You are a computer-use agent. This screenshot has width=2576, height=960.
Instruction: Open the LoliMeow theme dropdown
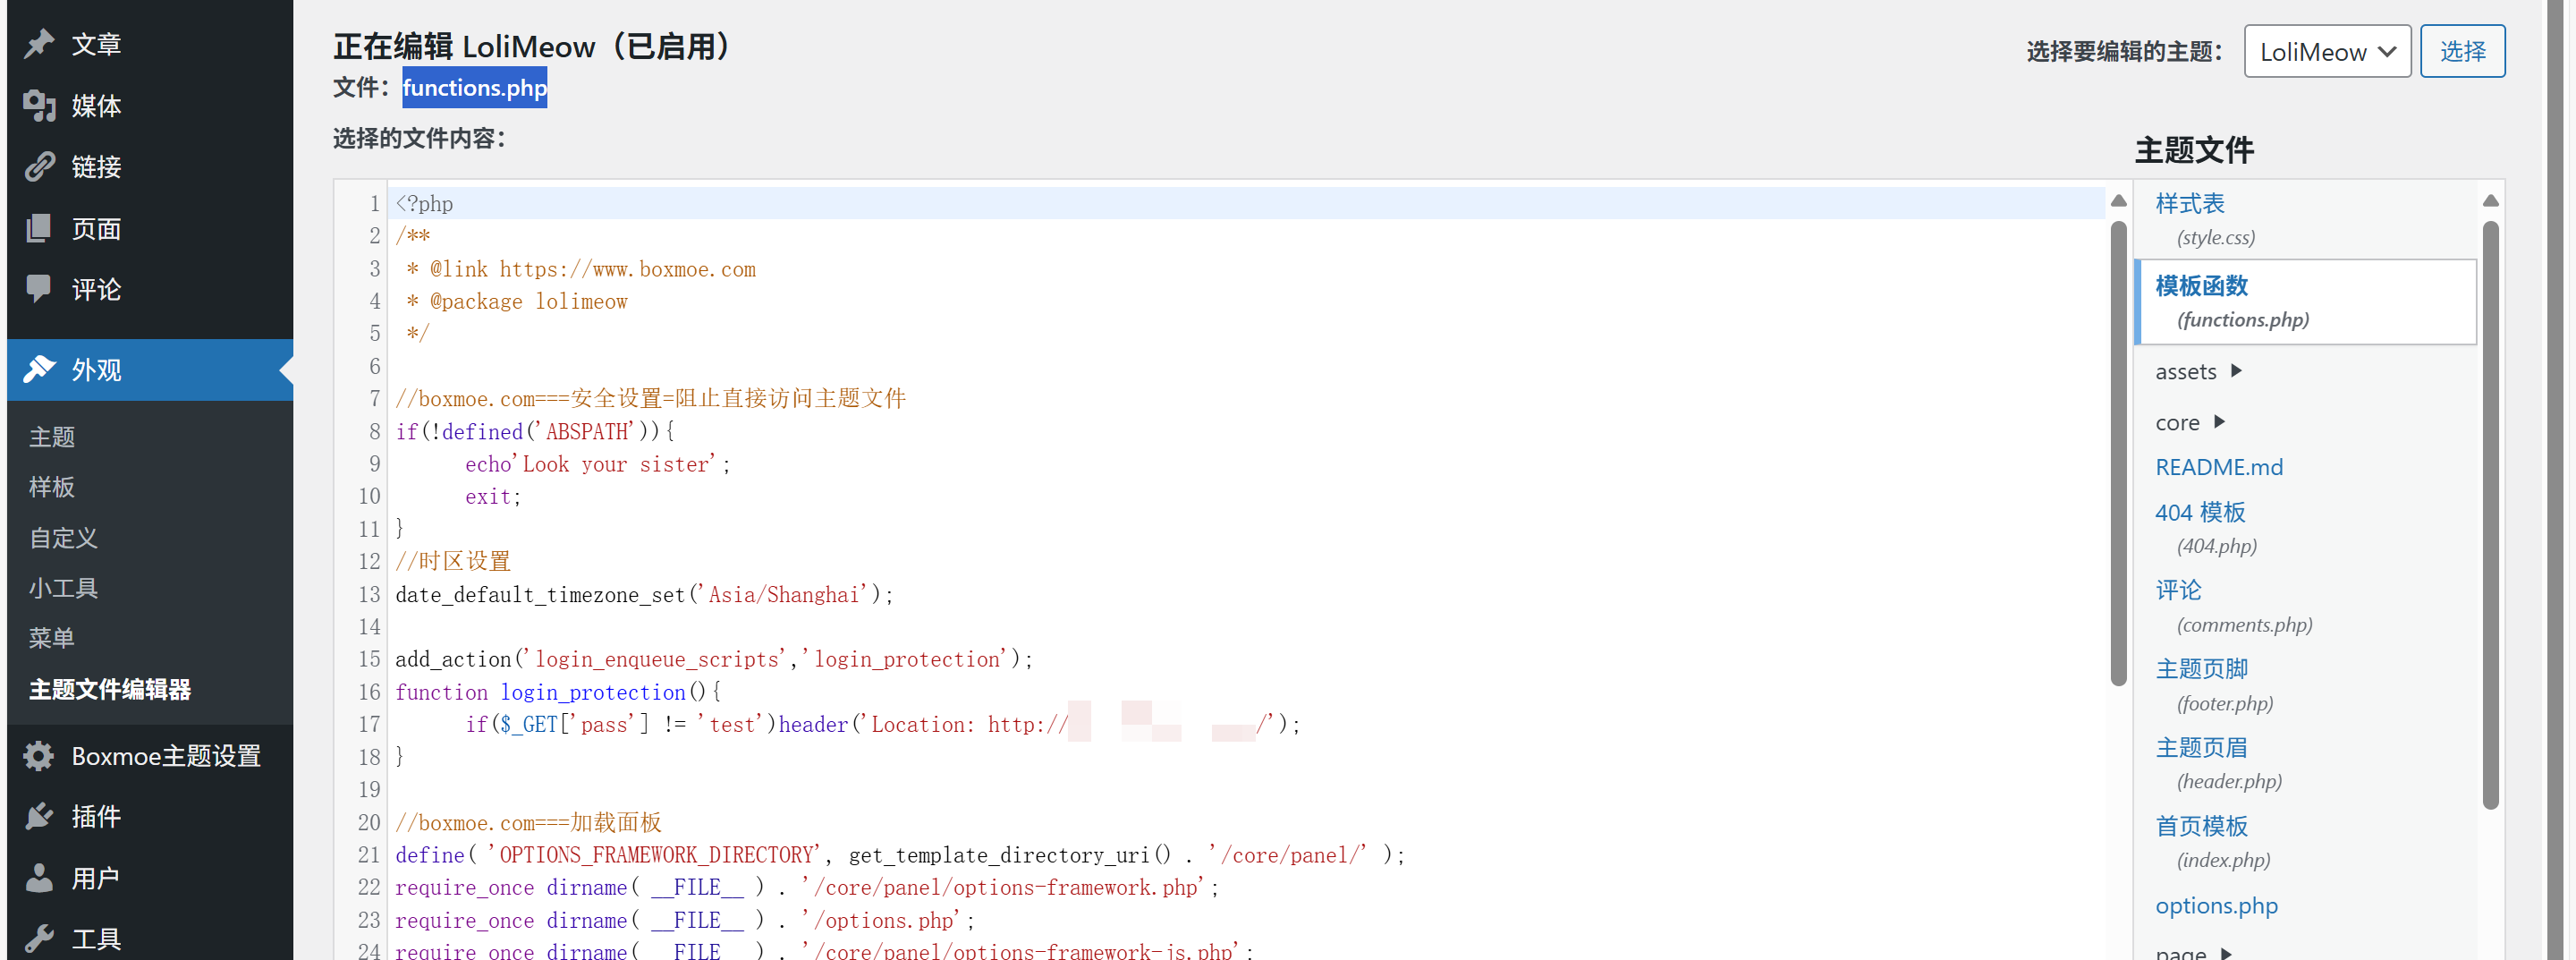click(2327, 51)
